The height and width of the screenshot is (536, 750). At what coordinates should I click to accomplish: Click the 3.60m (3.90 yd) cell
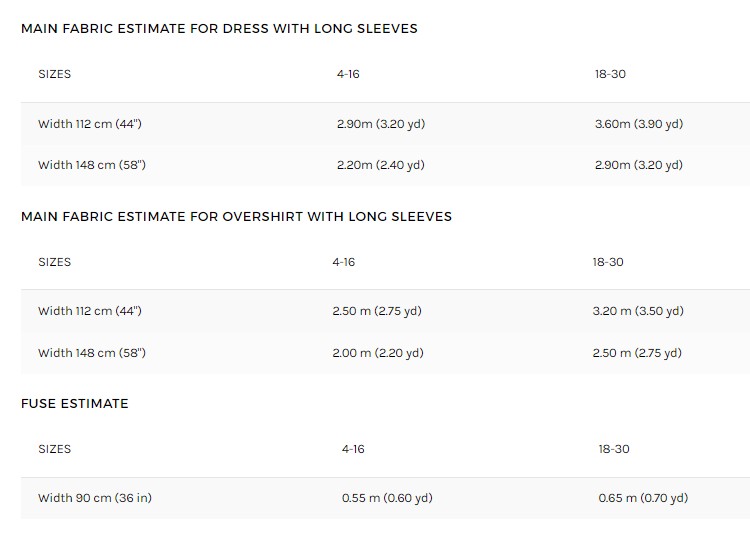pos(638,124)
